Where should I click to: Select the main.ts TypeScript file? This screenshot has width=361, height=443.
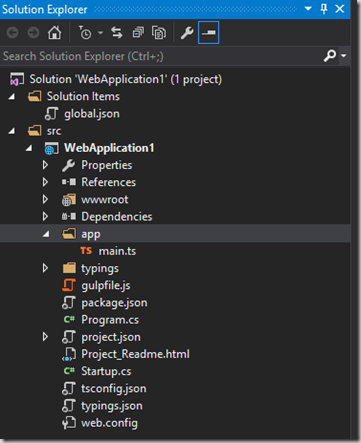(117, 251)
